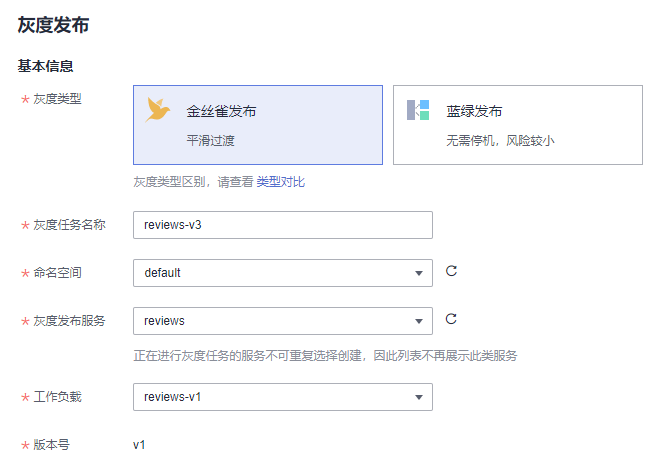The image size is (657, 468).
Task: Click the canary bird icon
Action: (x=159, y=109)
